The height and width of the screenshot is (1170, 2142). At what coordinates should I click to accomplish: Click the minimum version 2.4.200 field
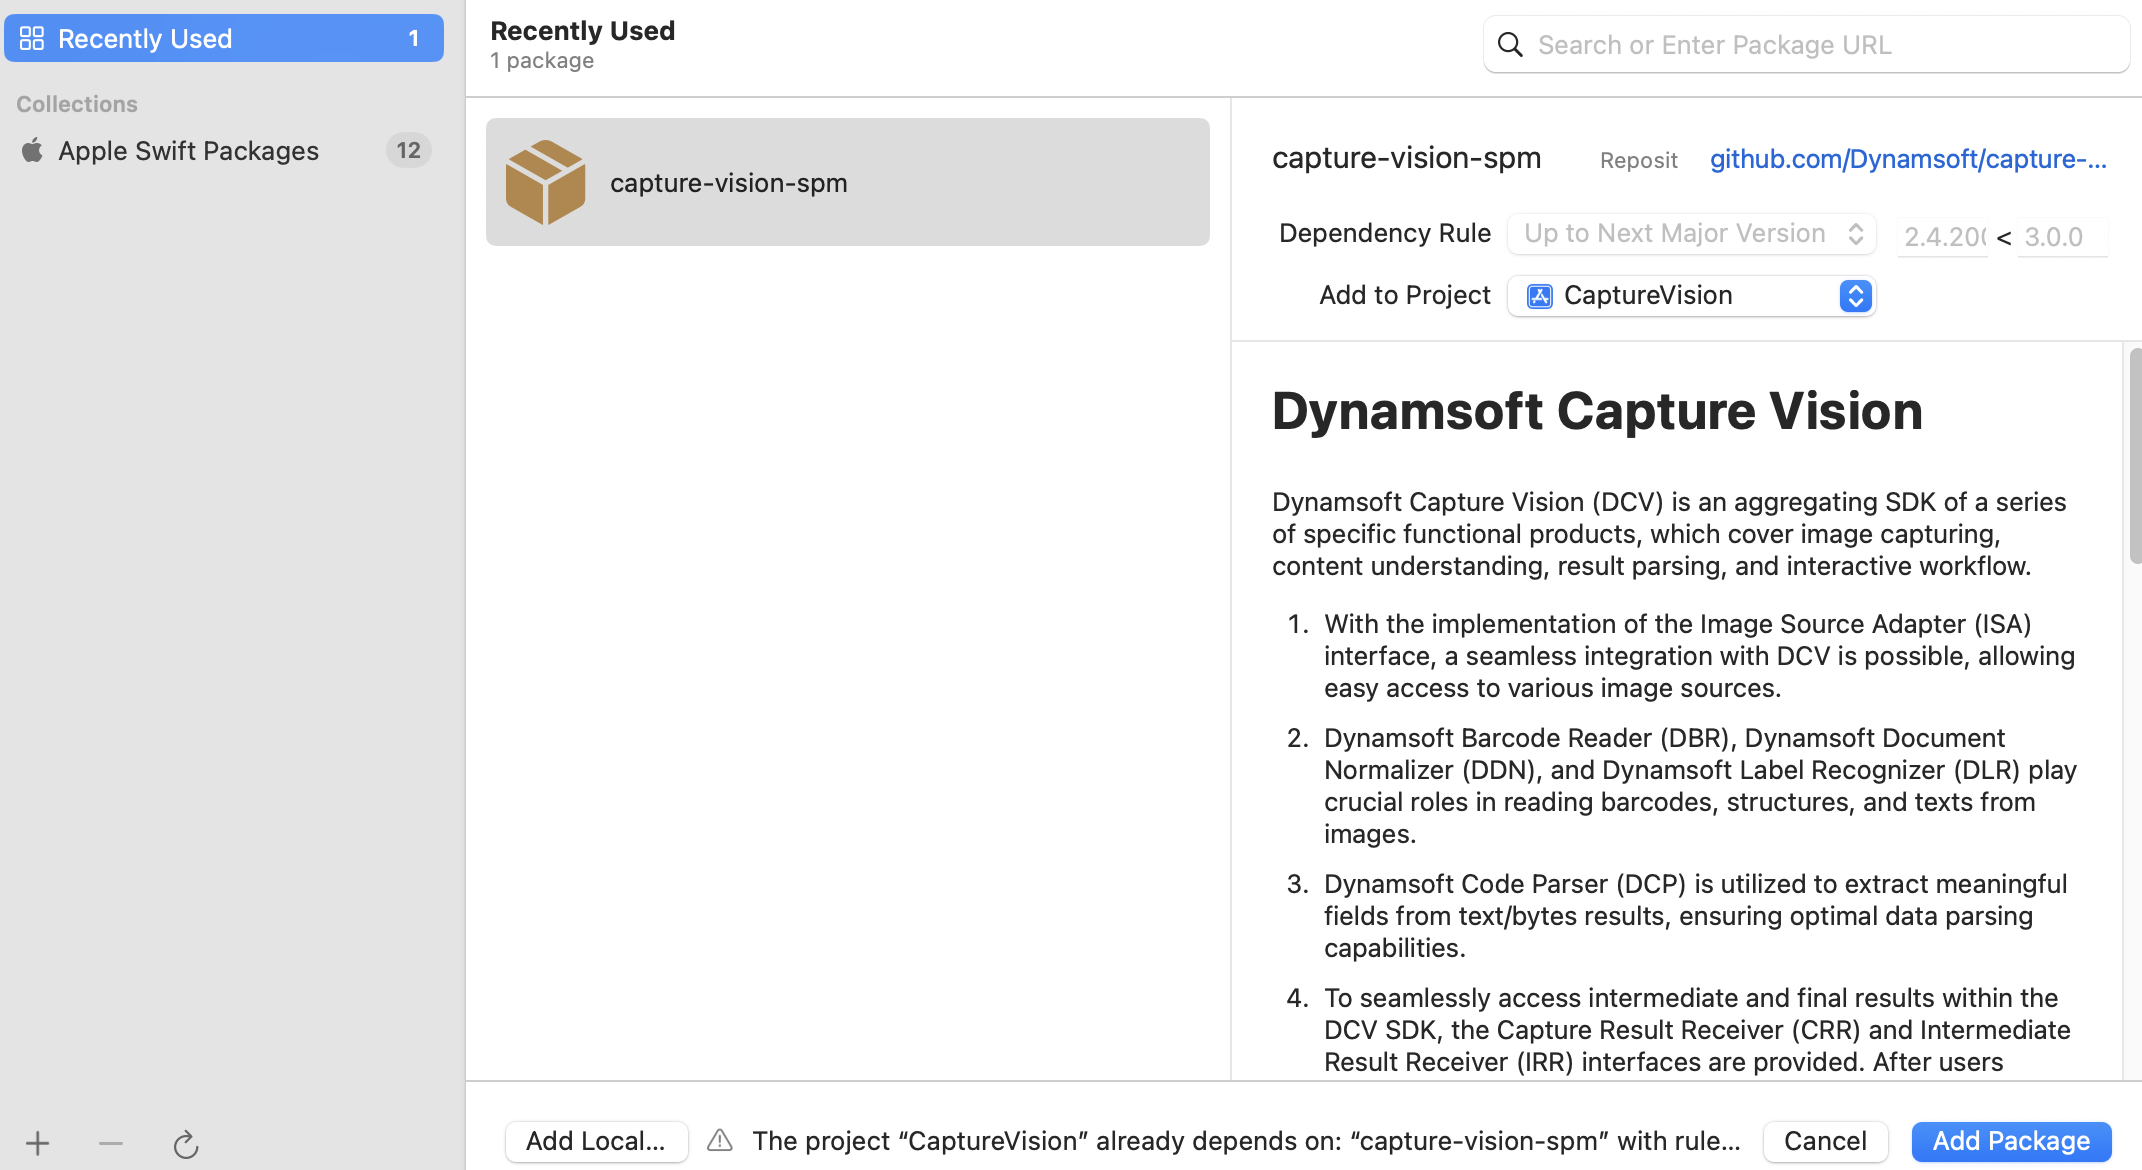[1942, 237]
